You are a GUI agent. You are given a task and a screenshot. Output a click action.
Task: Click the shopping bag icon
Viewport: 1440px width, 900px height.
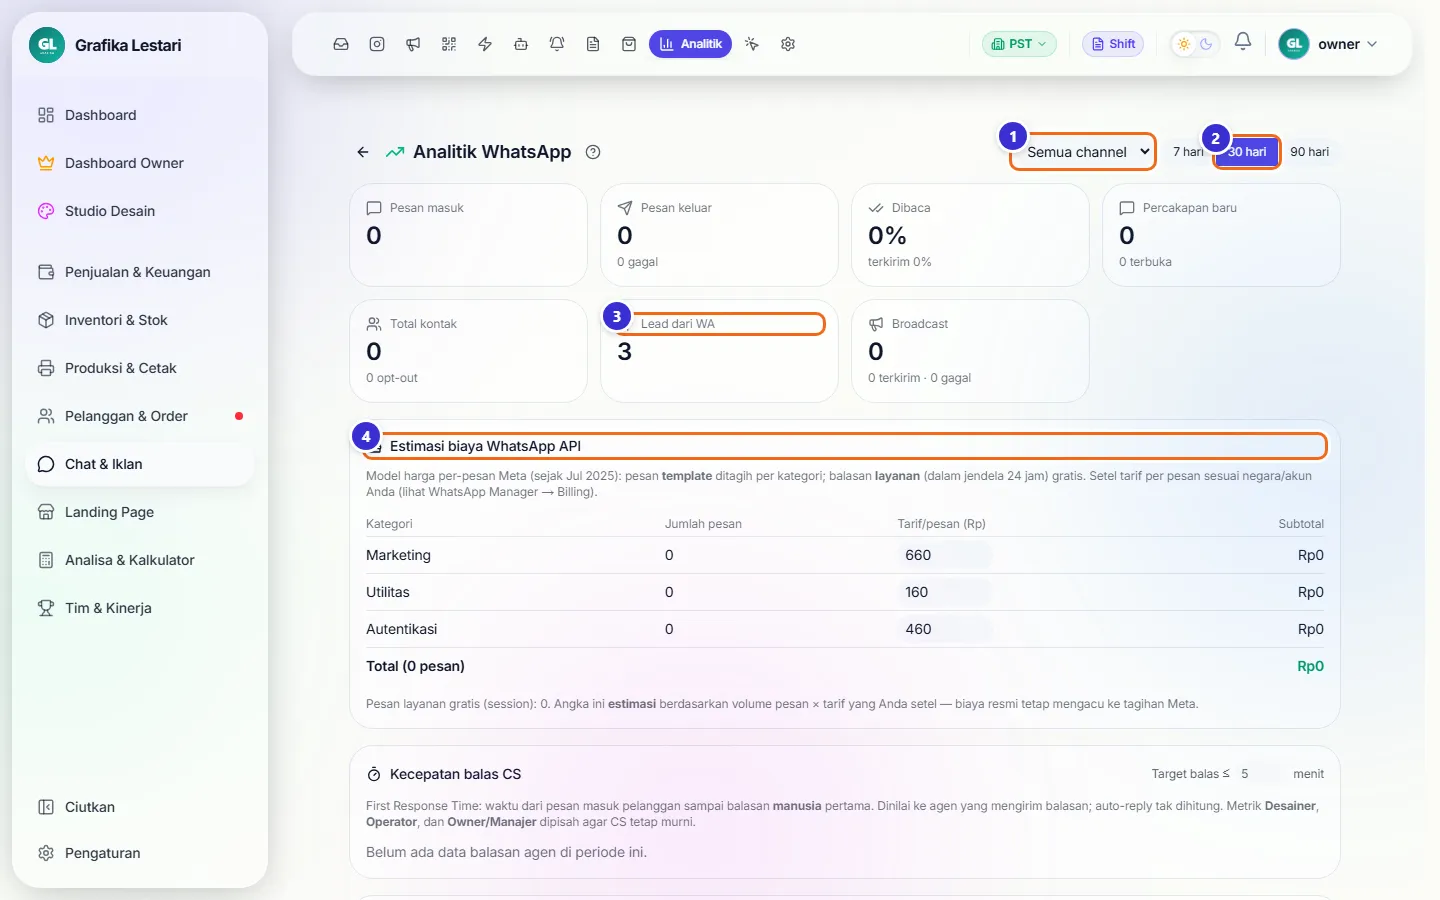pyautogui.click(x=629, y=44)
